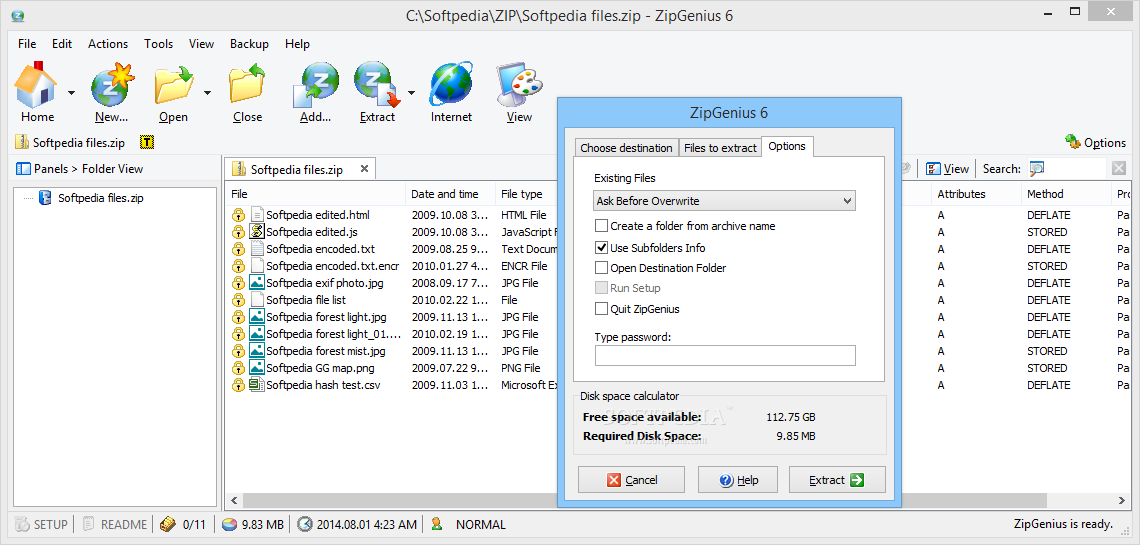
Task: Click the NORMAL user status icon
Action: coord(436,524)
